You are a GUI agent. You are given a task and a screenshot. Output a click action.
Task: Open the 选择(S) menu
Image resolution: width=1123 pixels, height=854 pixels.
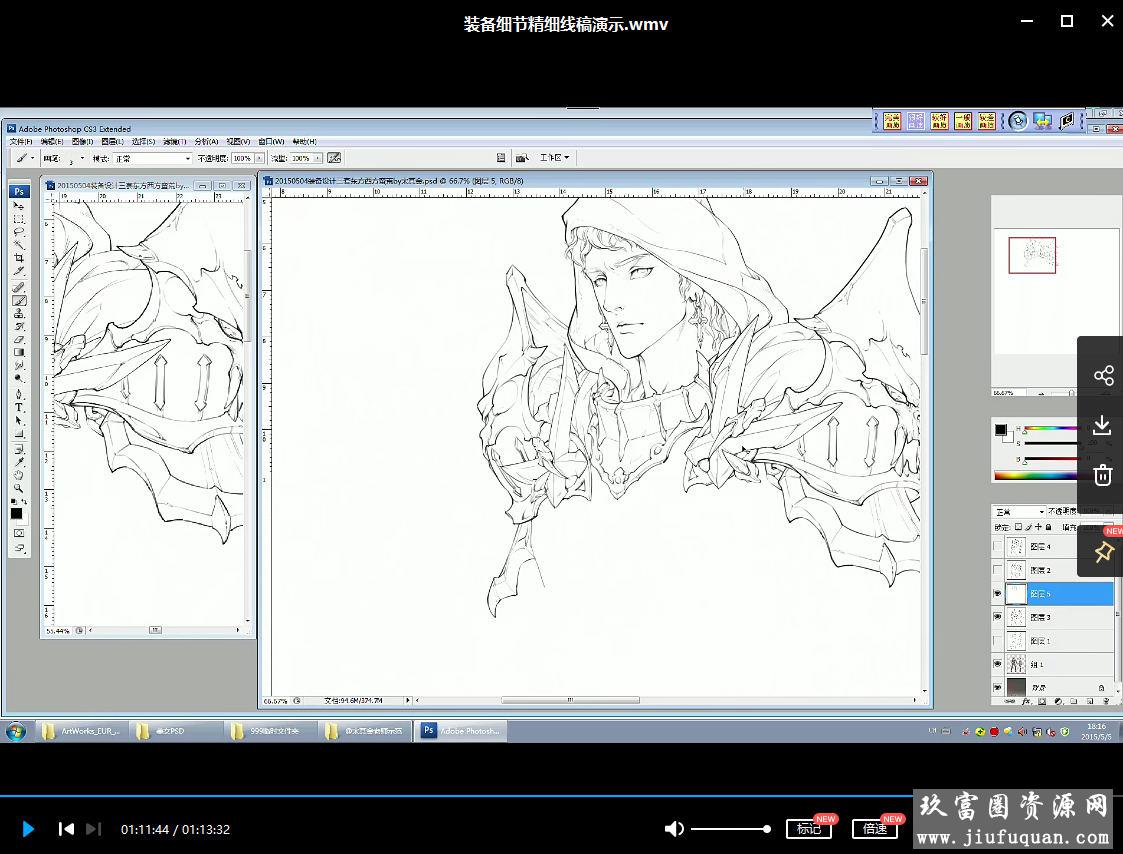[x=144, y=142]
